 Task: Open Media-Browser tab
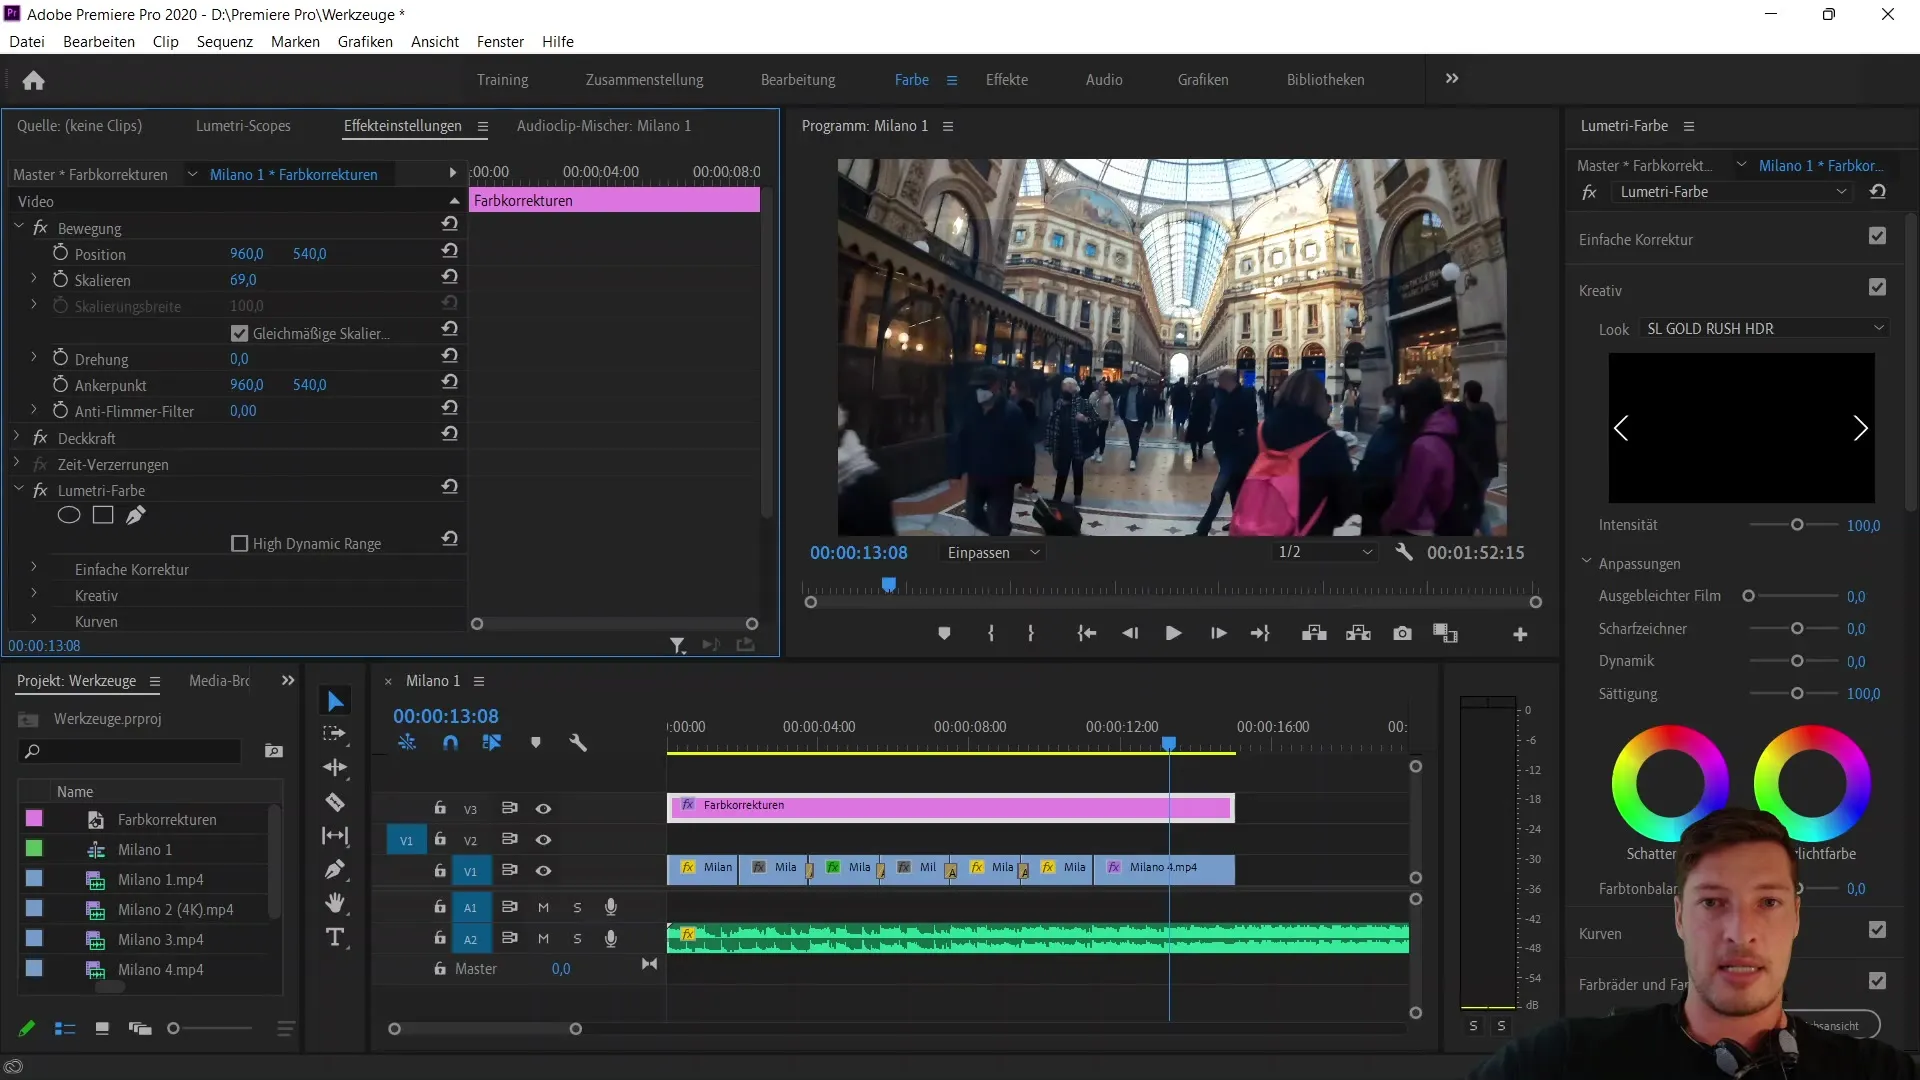coord(219,681)
